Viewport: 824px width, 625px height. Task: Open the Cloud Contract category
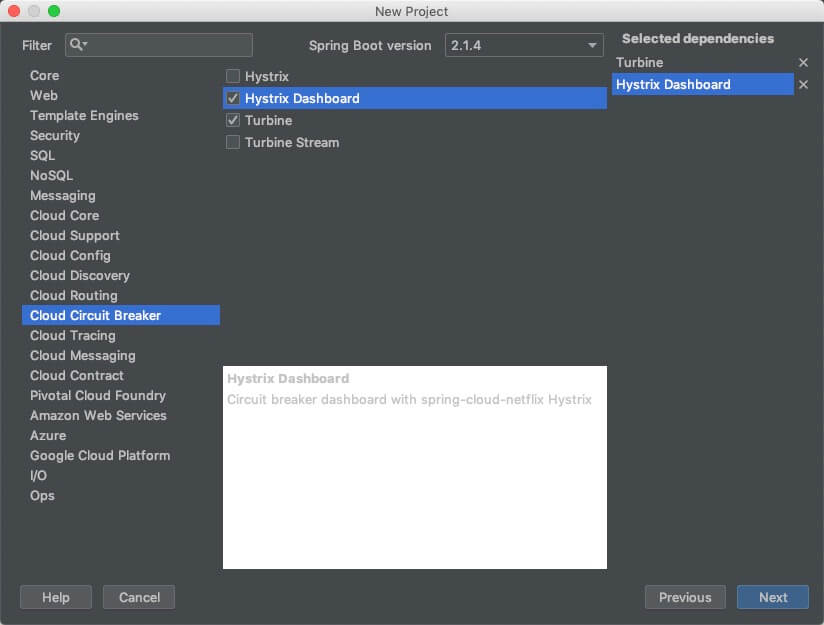(x=121, y=375)
